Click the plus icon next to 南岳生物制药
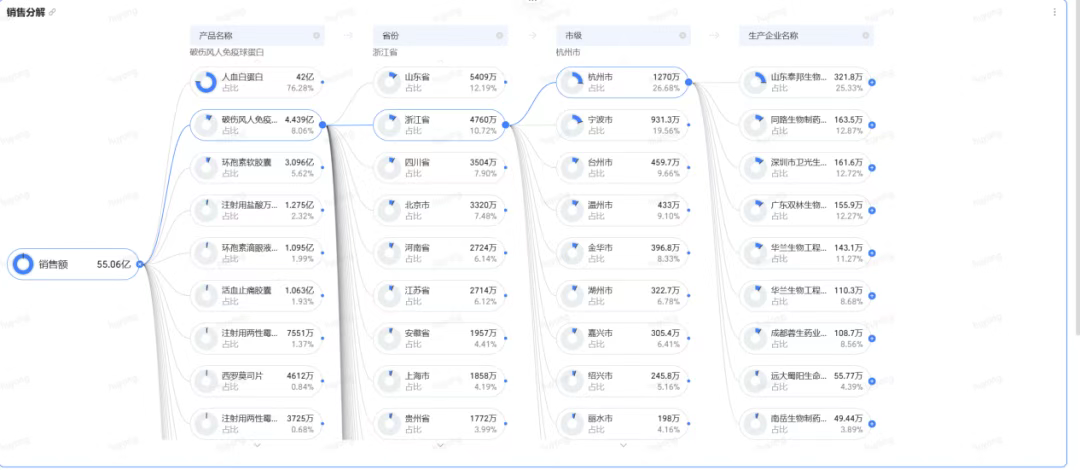This screenshot has height=470, width=1080. 872,424
